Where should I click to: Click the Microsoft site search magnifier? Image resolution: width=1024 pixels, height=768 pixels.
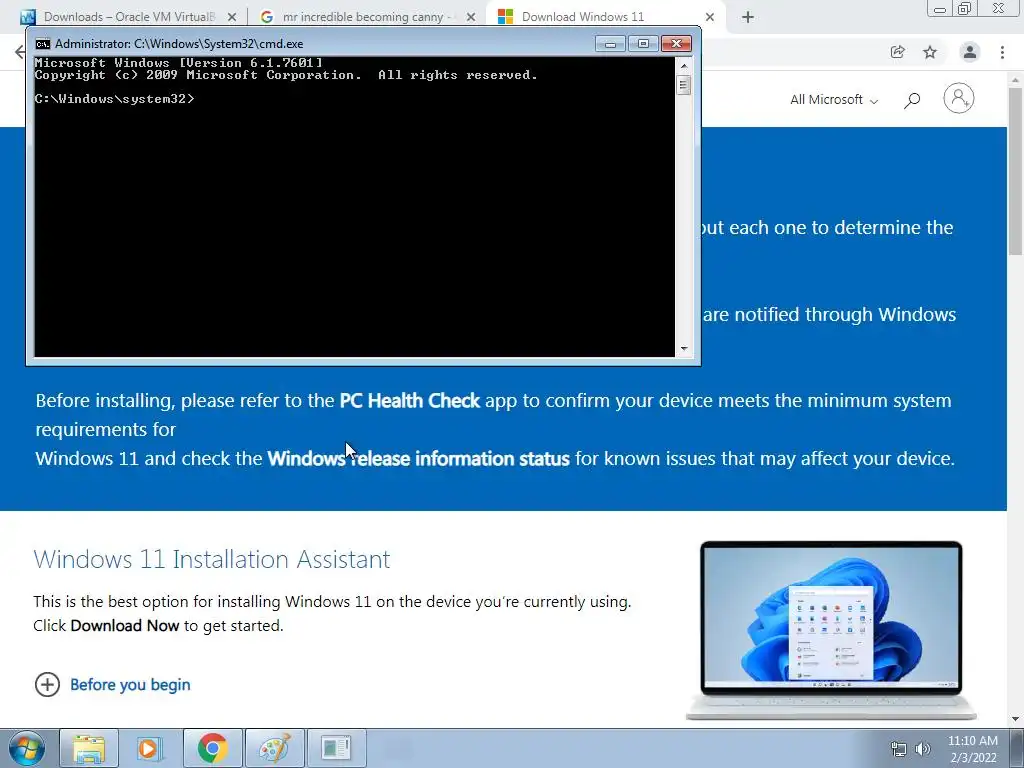912,100
